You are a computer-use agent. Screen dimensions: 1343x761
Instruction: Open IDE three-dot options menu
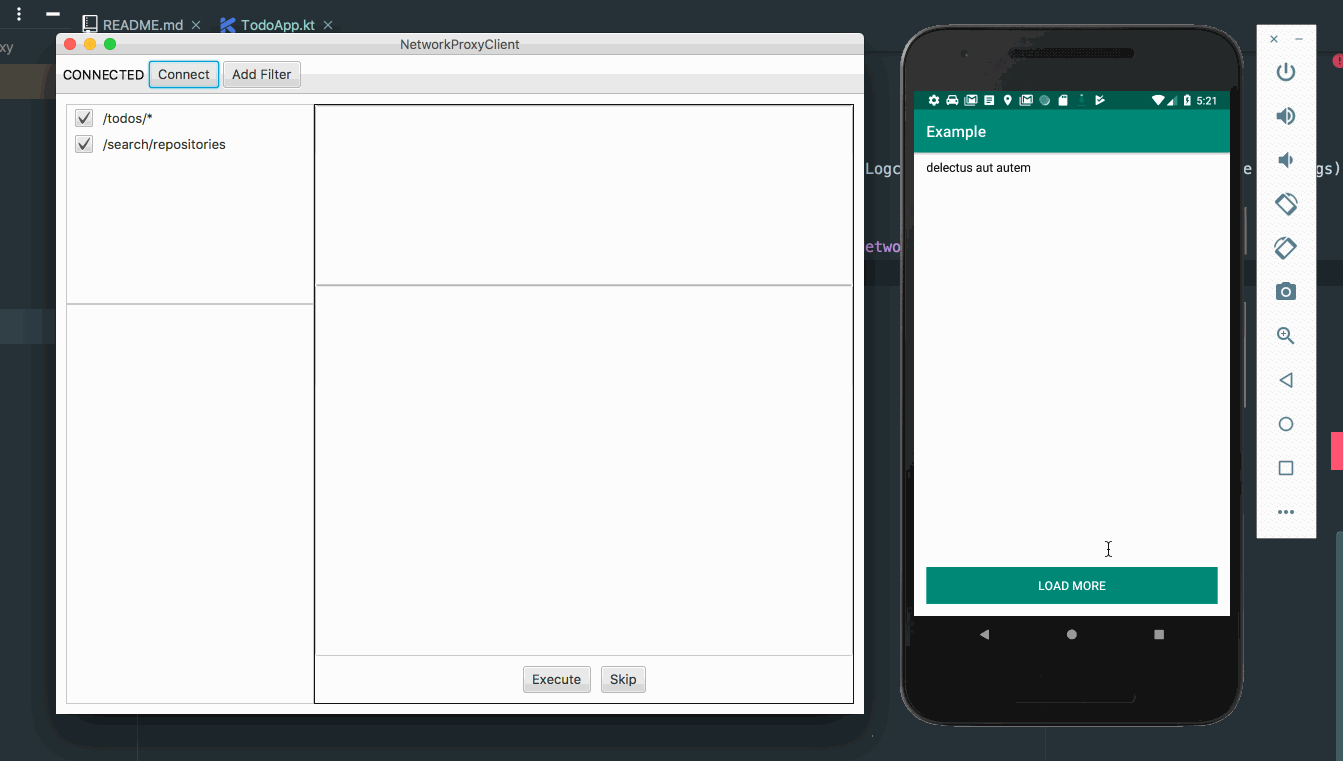coord(18,14)
